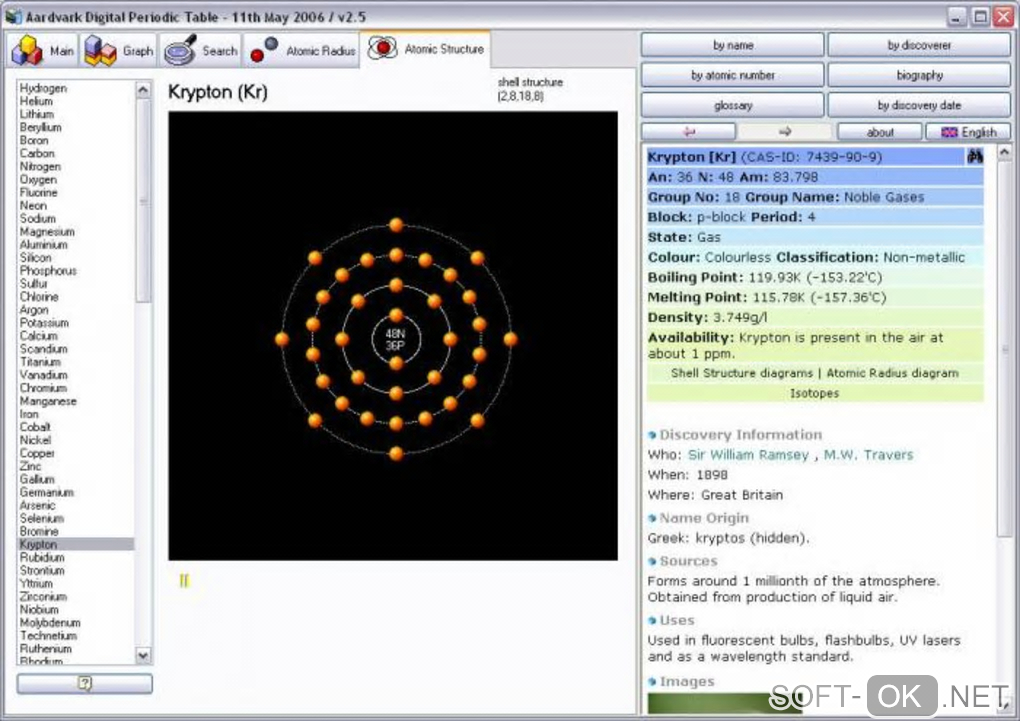Open M.W. Travers biography link
The height and width of the screenshot is (721, 1020).
point(868,454)
